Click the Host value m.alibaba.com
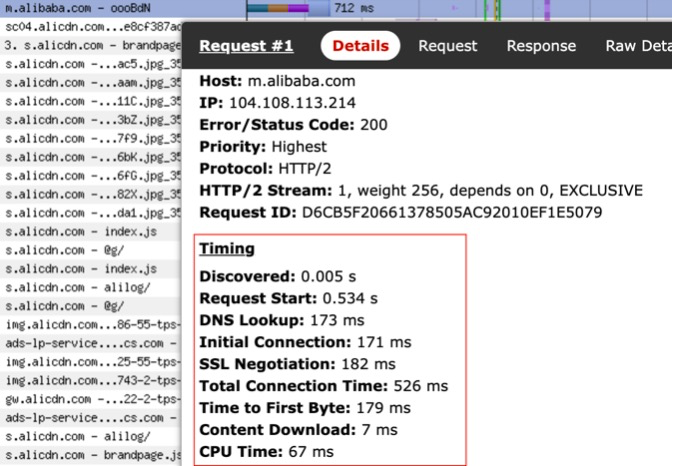 pos(301,81)
